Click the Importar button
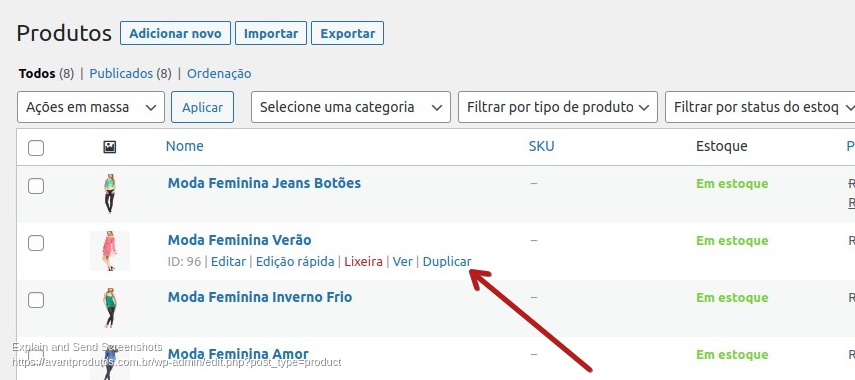 click(x=271, y=33)
